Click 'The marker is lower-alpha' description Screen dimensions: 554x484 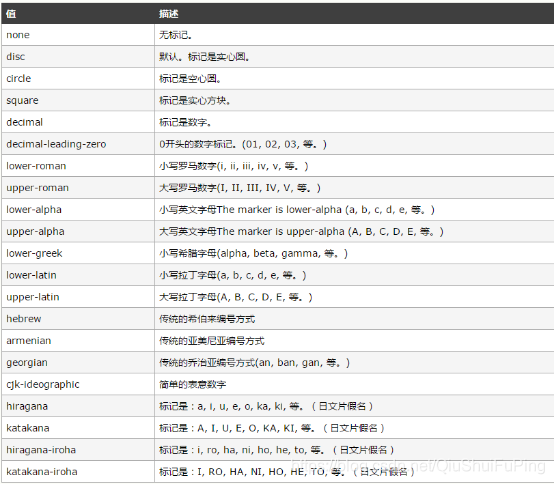click(x=297, y=210)
